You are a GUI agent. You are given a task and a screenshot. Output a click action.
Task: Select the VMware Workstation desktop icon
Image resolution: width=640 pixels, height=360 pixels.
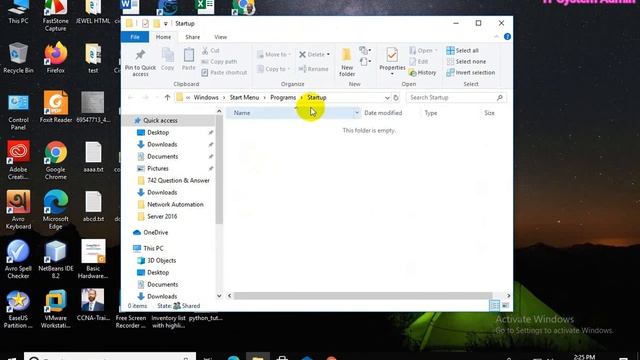(x=56, y=309)
